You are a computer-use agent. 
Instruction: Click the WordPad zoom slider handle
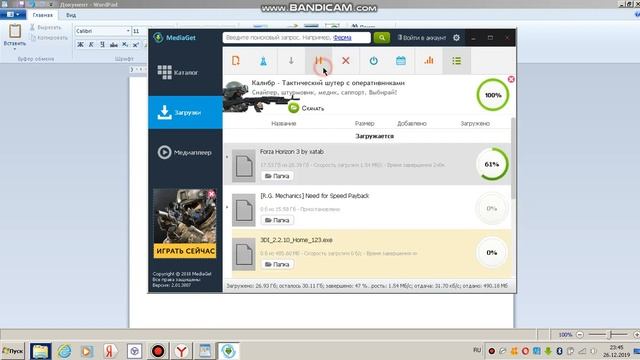tap(609, 335)
